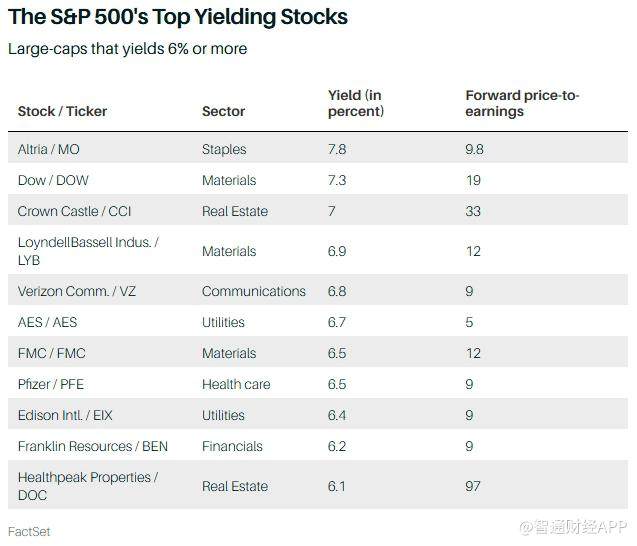This screenshot has width=637, height=546.
Task: Click the Forward price-to-earnings header
Action: 522,103
